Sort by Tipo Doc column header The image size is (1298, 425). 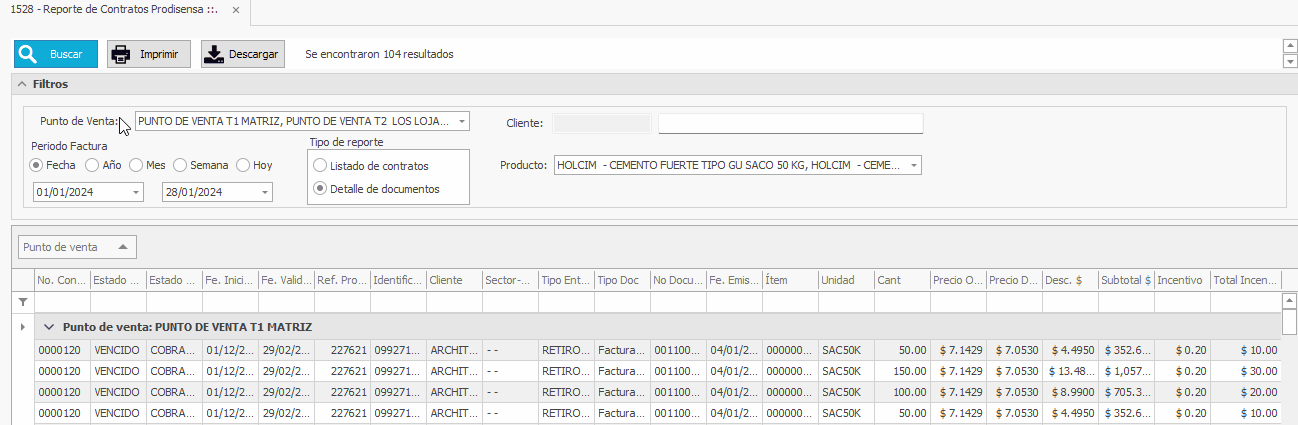[622, 281]
